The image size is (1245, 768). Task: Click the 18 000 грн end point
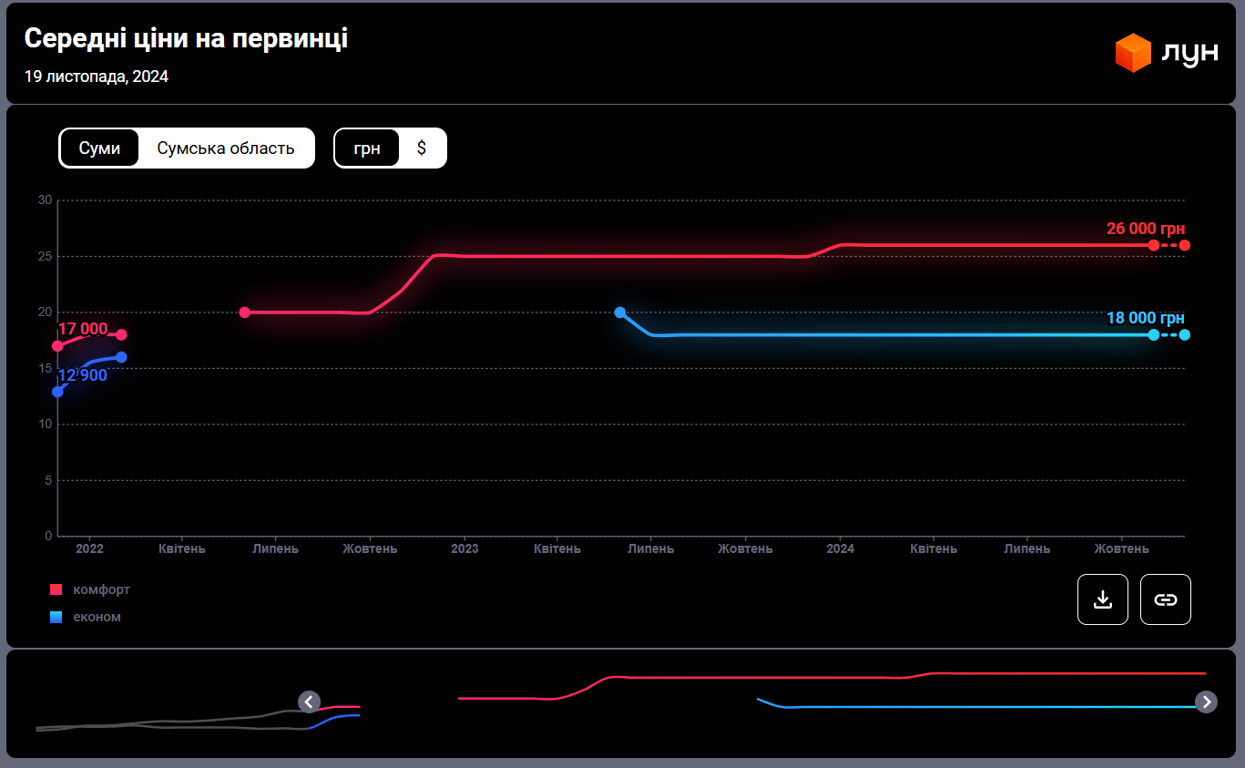1185,335
